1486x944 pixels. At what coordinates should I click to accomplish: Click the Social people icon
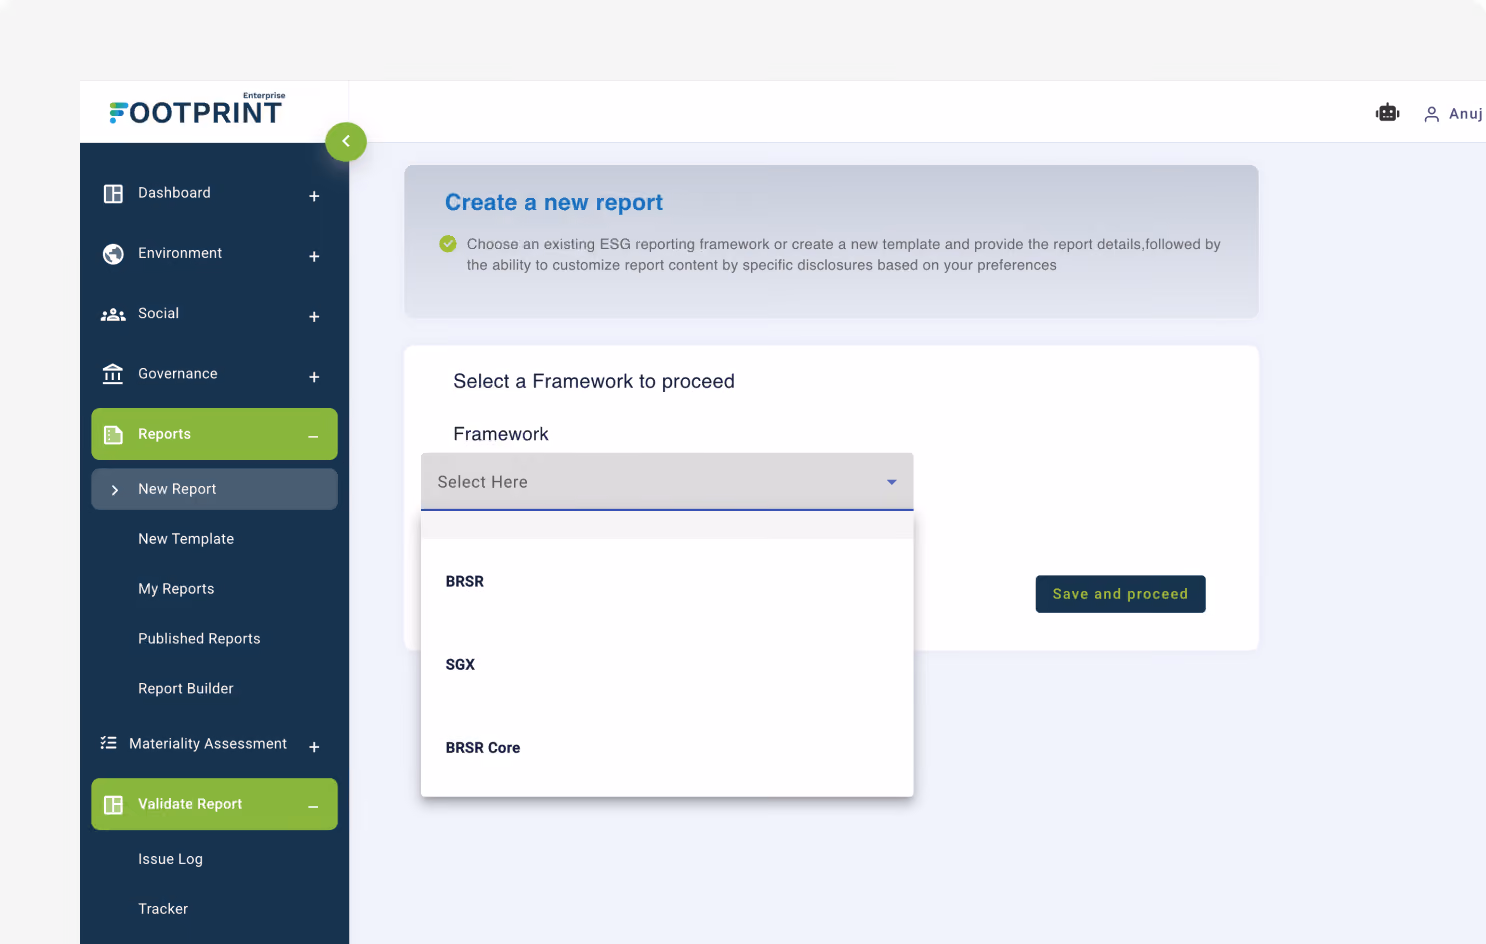113,315
